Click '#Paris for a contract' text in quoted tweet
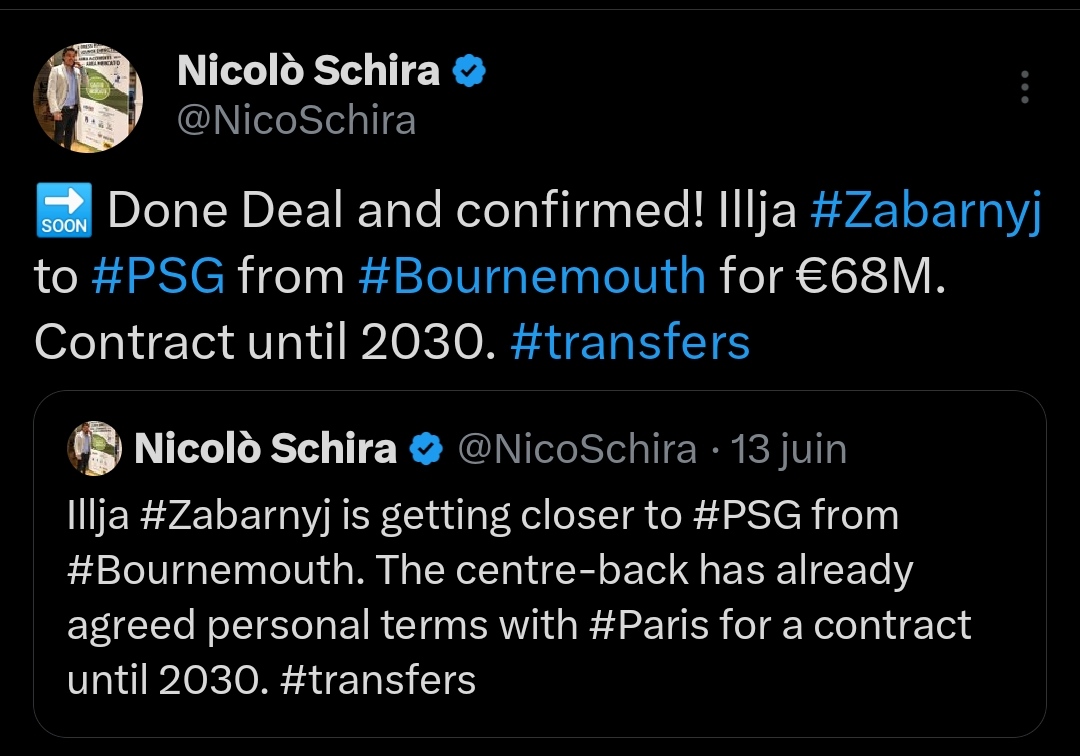 click(780, 625)
